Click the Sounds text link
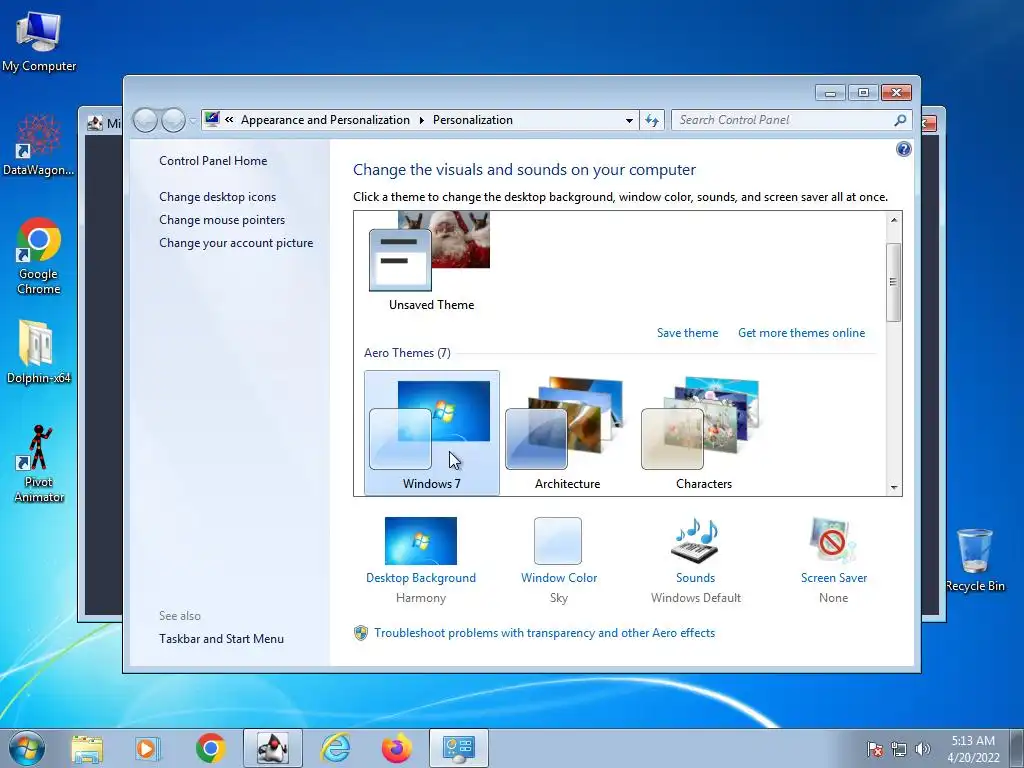Viewport: 1024px width, 768px height. point(695,578)
